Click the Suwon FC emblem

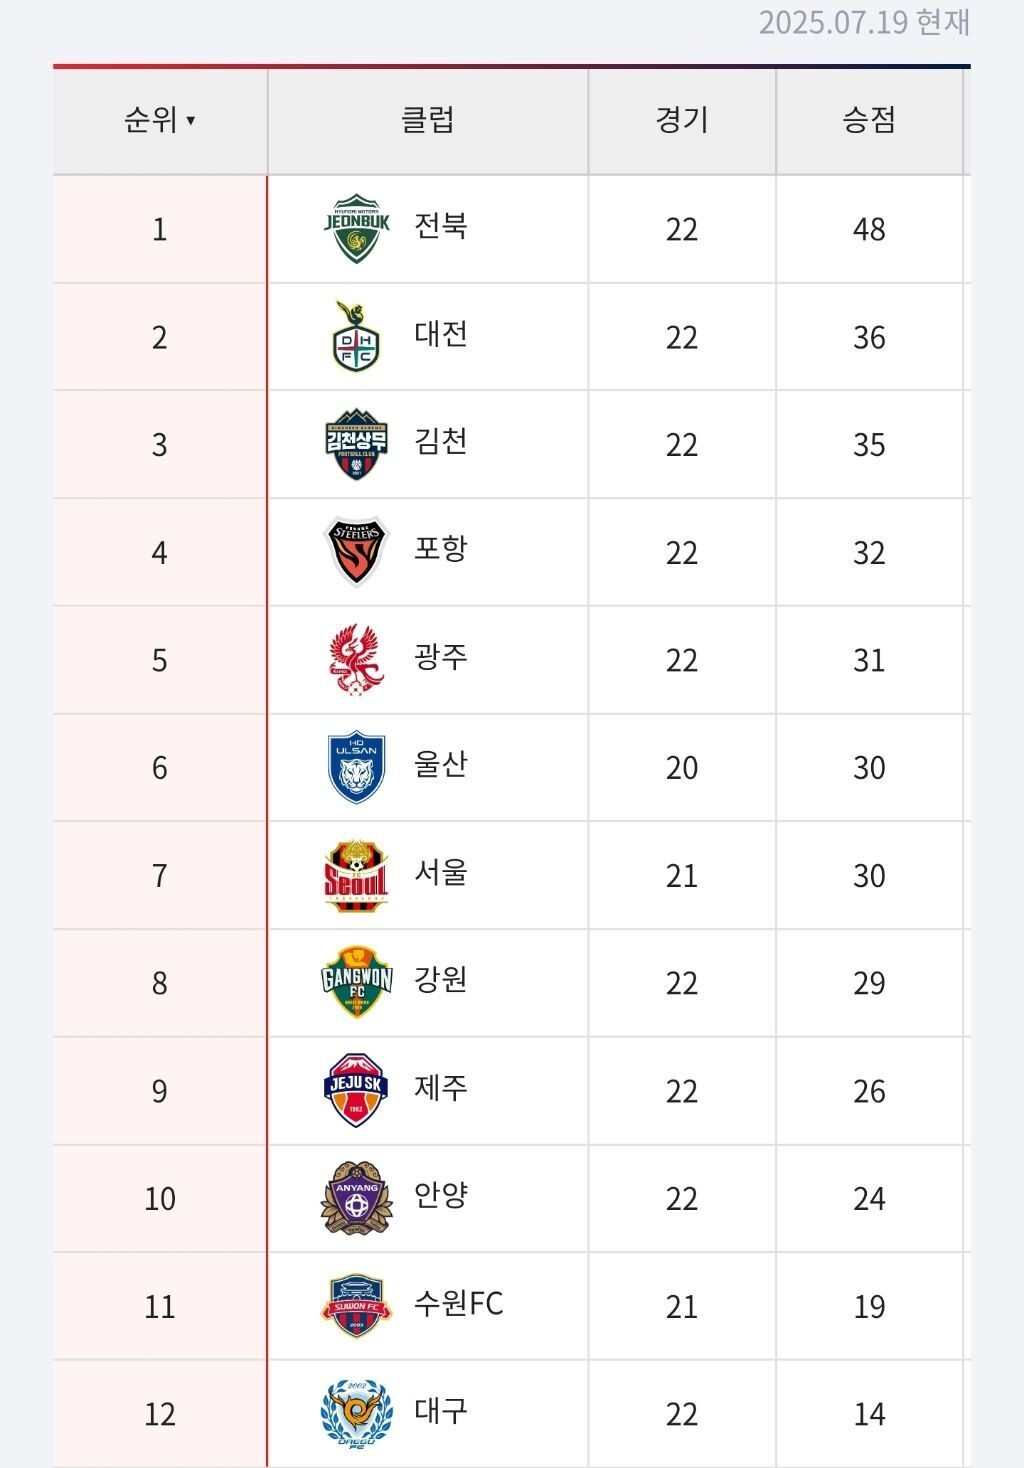click(x=357, y=1306)
